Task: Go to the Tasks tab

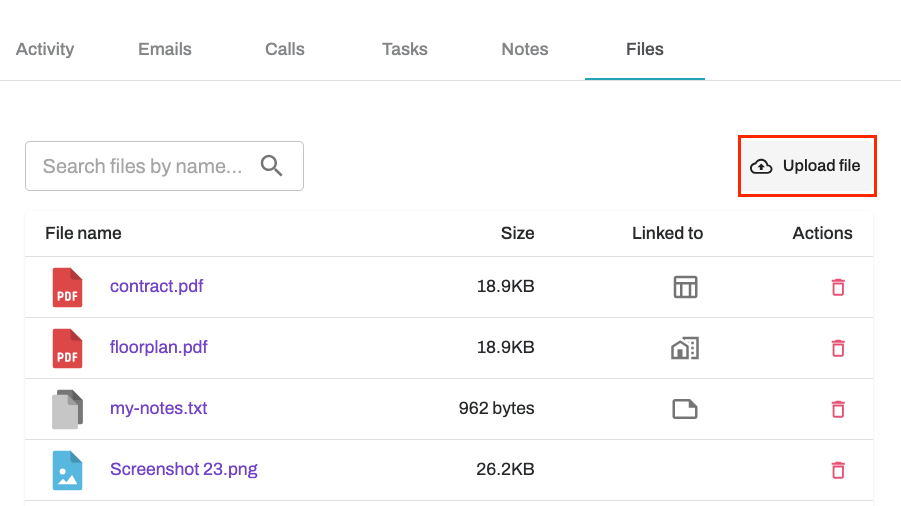Action: [405, 49]
